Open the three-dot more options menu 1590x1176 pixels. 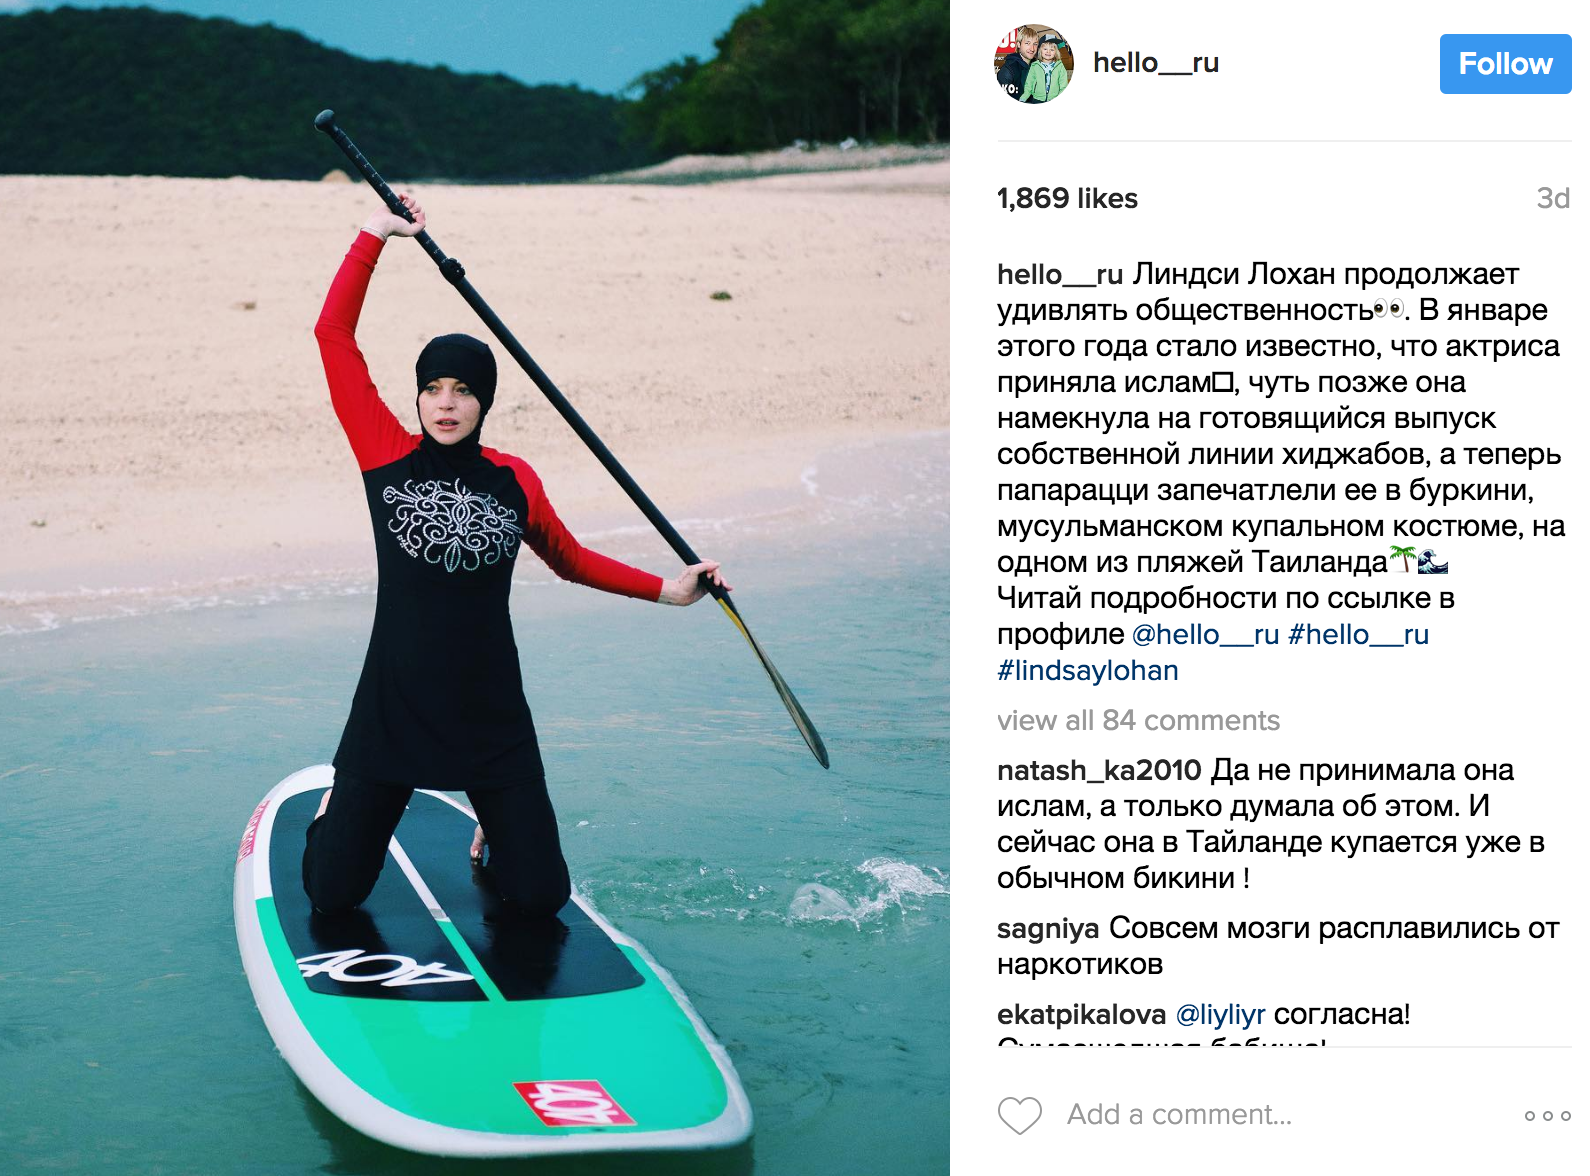[1547, 1116]
